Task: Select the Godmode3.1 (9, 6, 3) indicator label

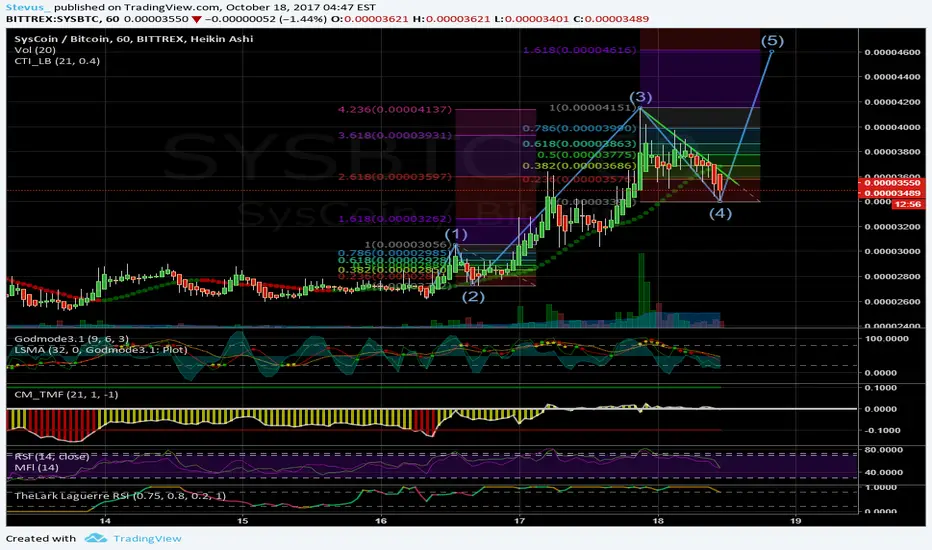Action: (x=71, y=339)
